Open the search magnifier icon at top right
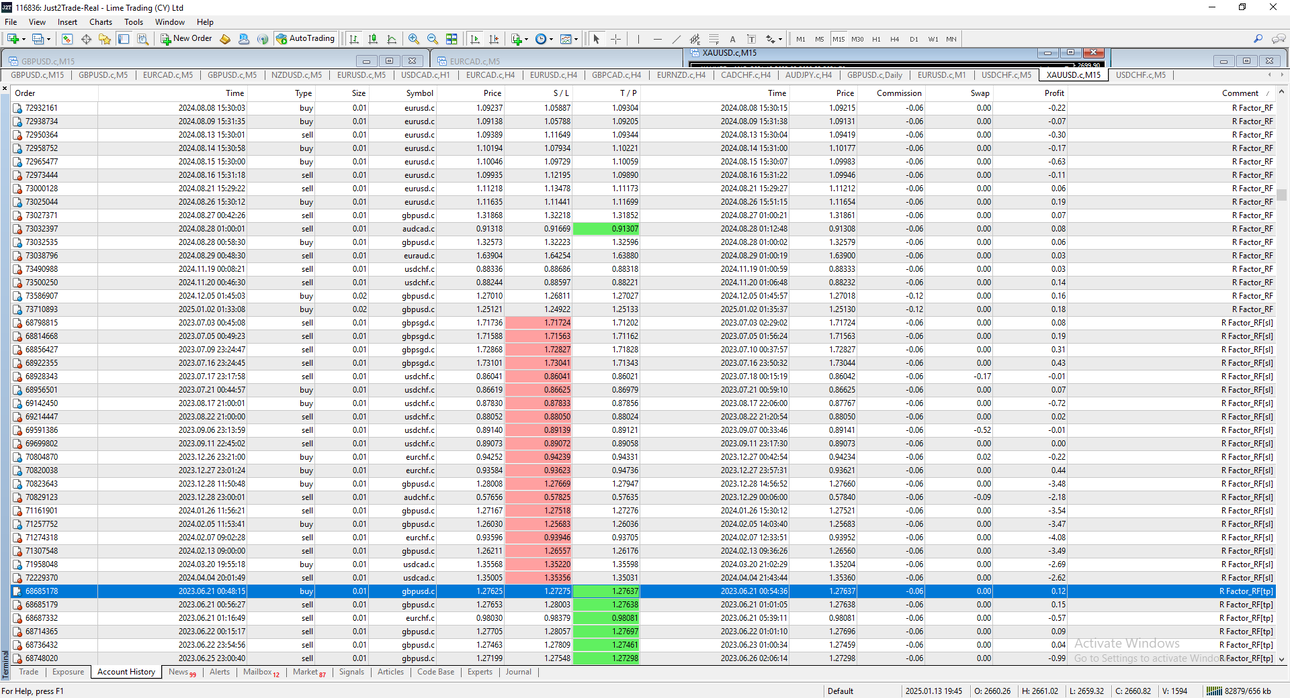Screen dimensions: 1290x698 (x=1258, y=39)
